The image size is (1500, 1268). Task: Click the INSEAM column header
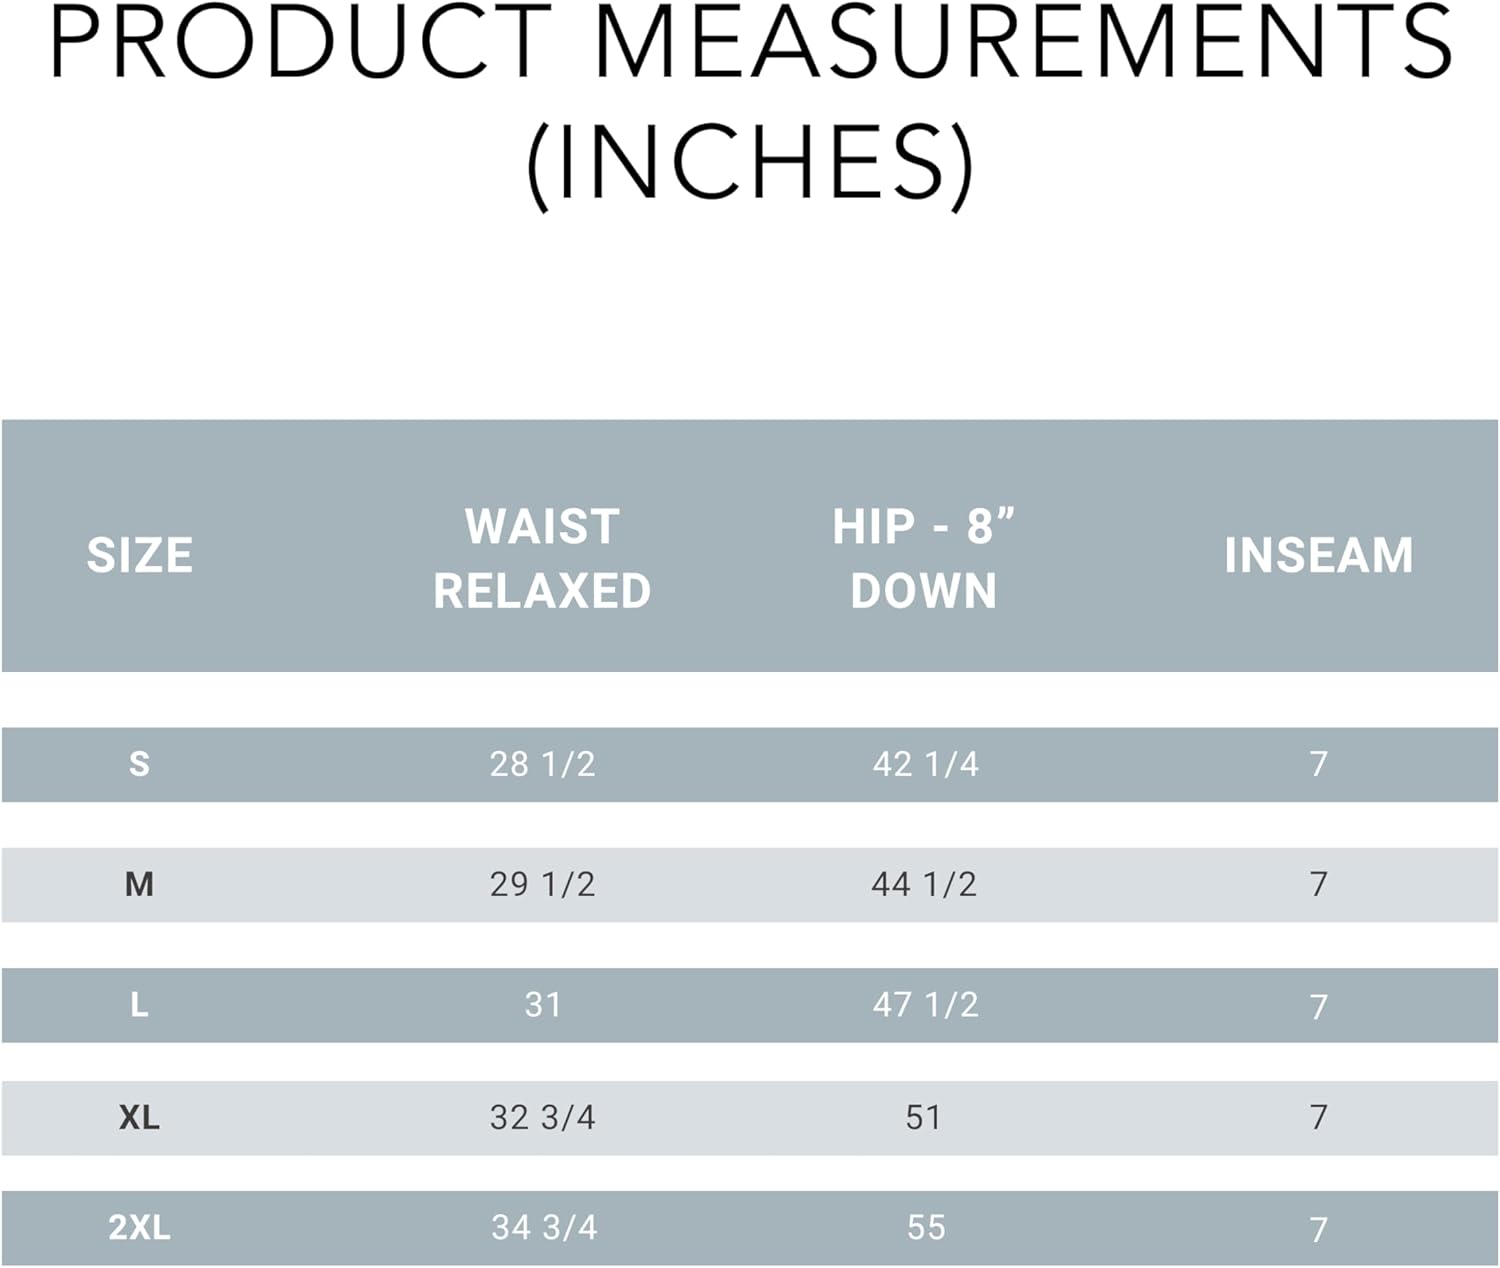pyautogui.click(x=1318, y=555)
